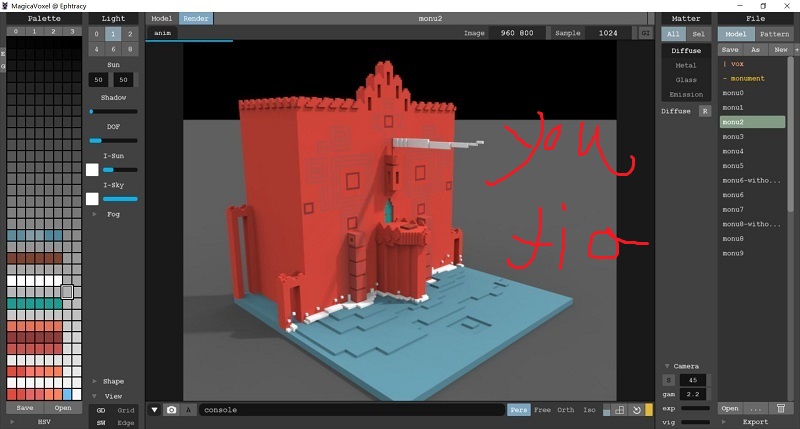
Task: Toggle the GD ground view option
Action: tap(101, 410)
